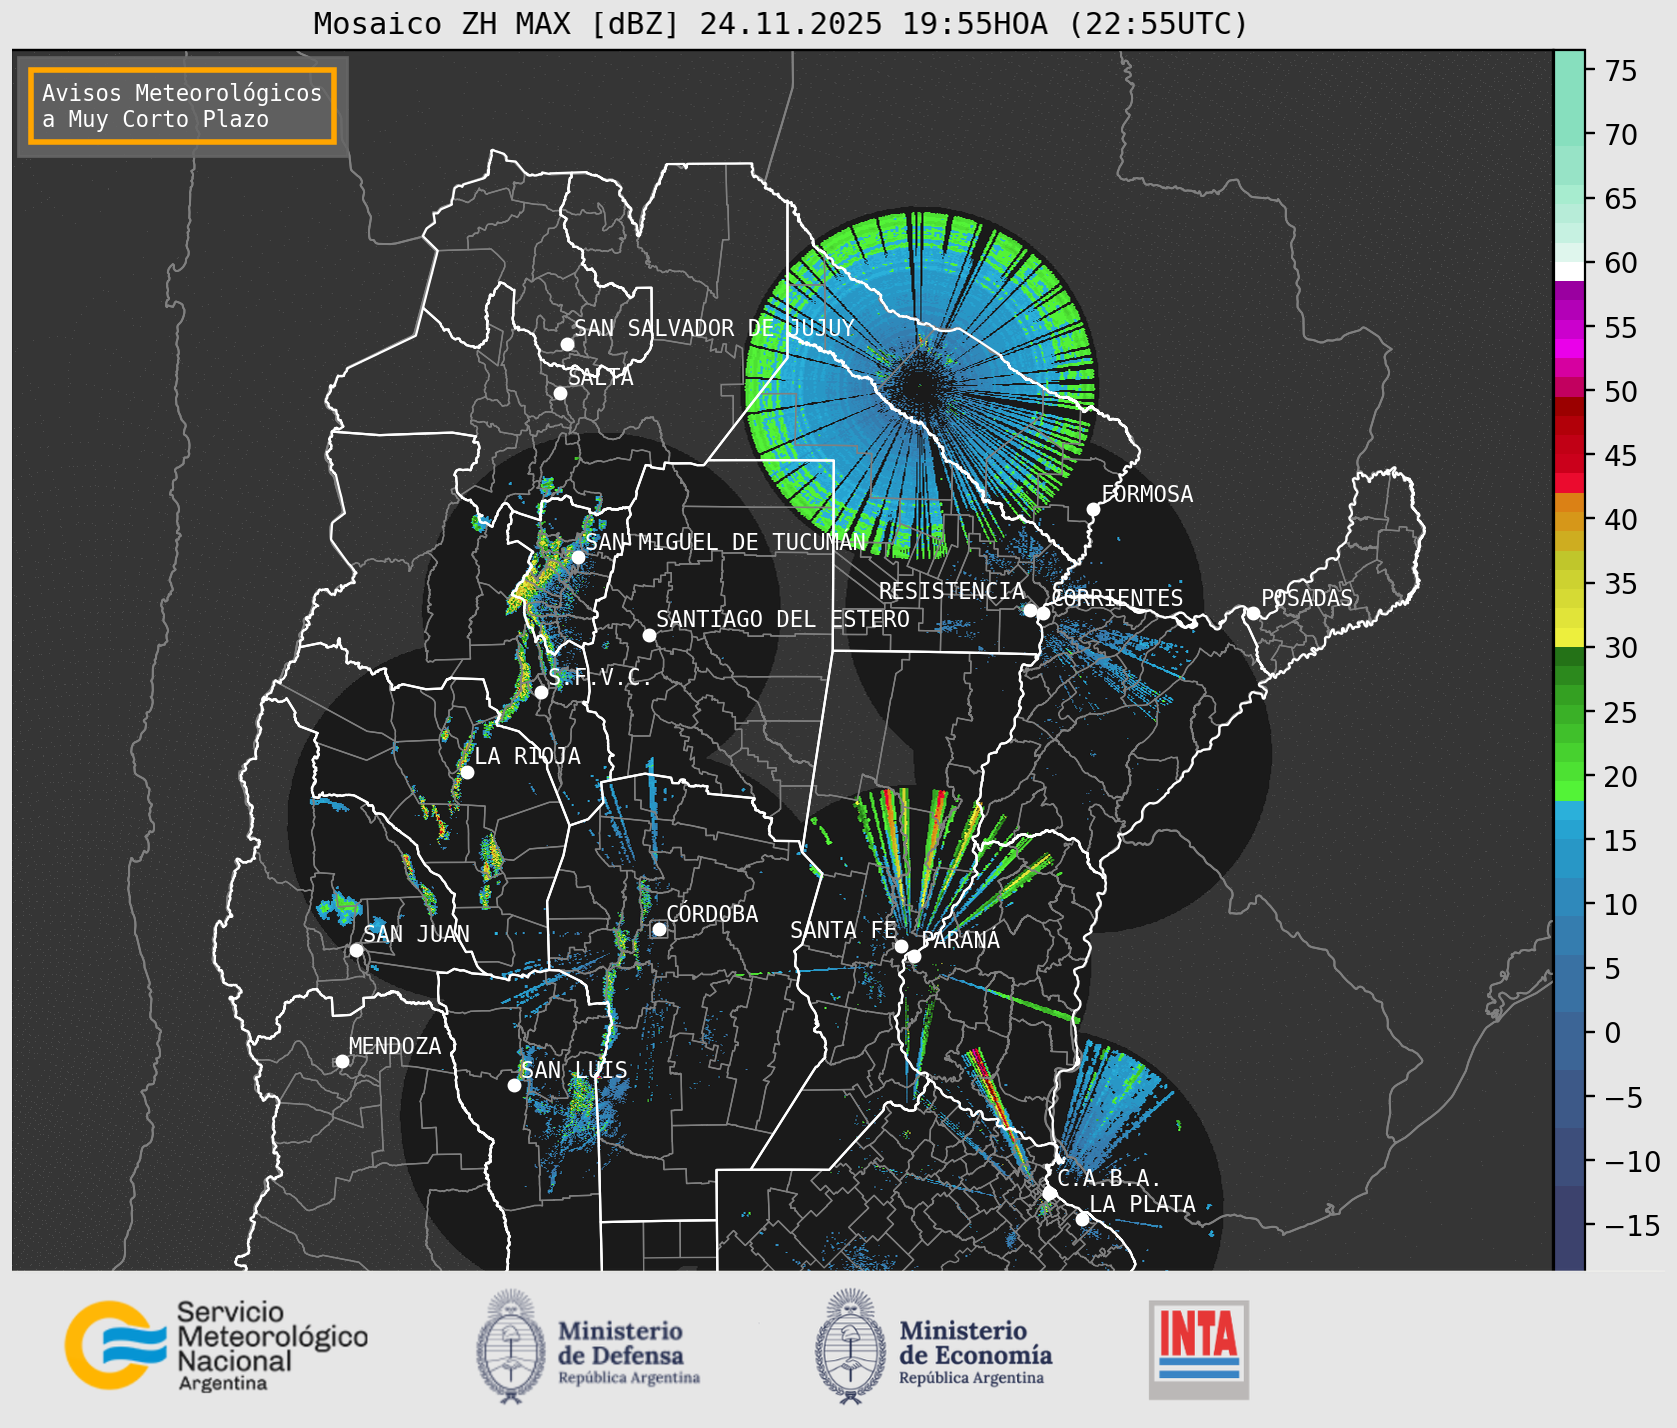Select the San Miguel de Tucumán marker
The height and width of the screenshot is (1428, 1677).
pyautogui.click(x=577, y=557)
